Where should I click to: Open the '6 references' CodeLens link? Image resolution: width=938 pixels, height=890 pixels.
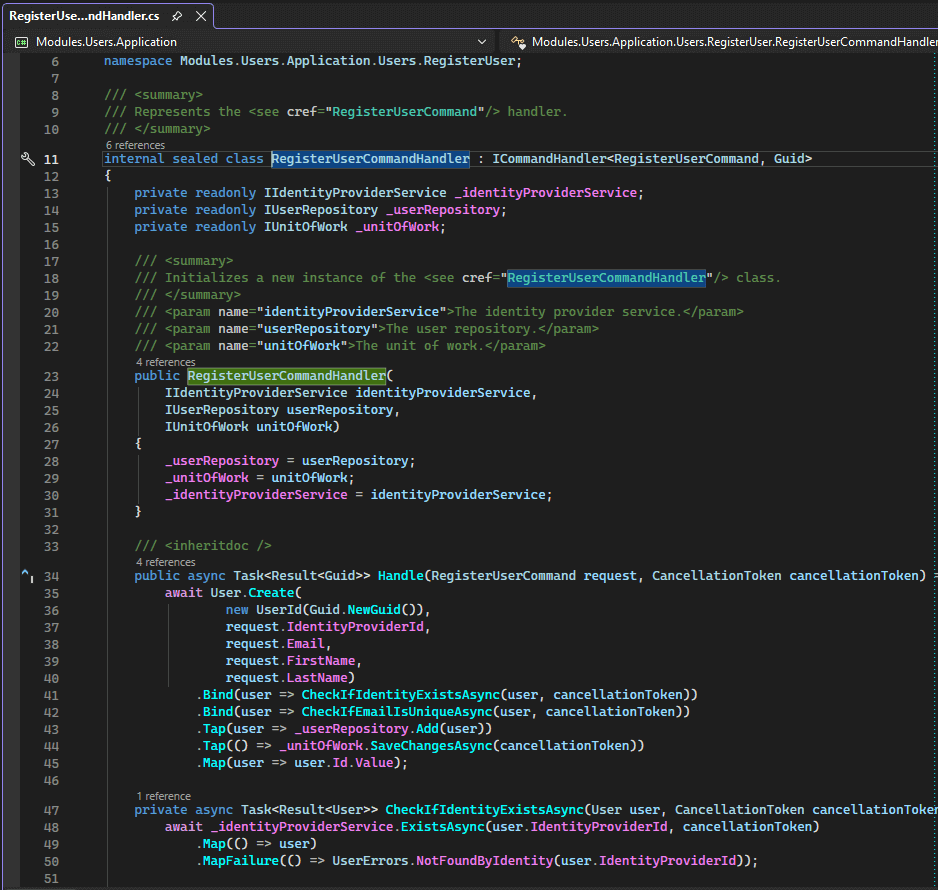point(135,145)
